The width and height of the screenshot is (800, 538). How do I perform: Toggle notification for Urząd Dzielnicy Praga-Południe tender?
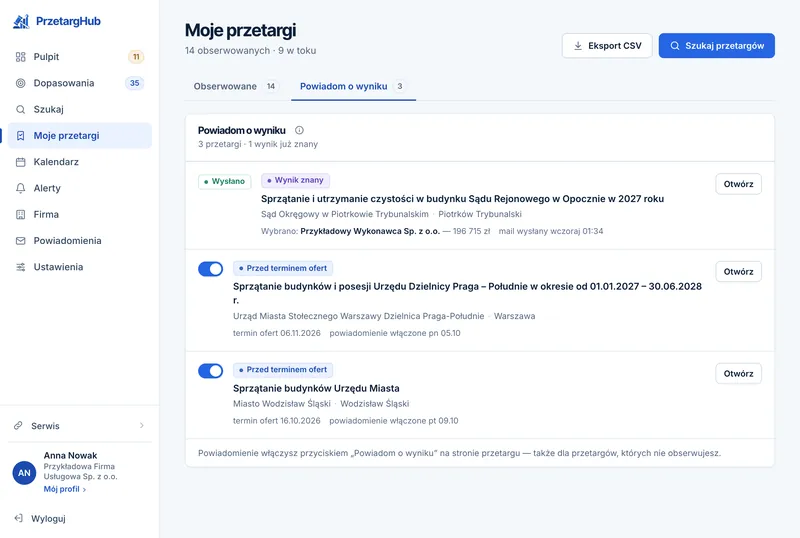click(211, 269)
